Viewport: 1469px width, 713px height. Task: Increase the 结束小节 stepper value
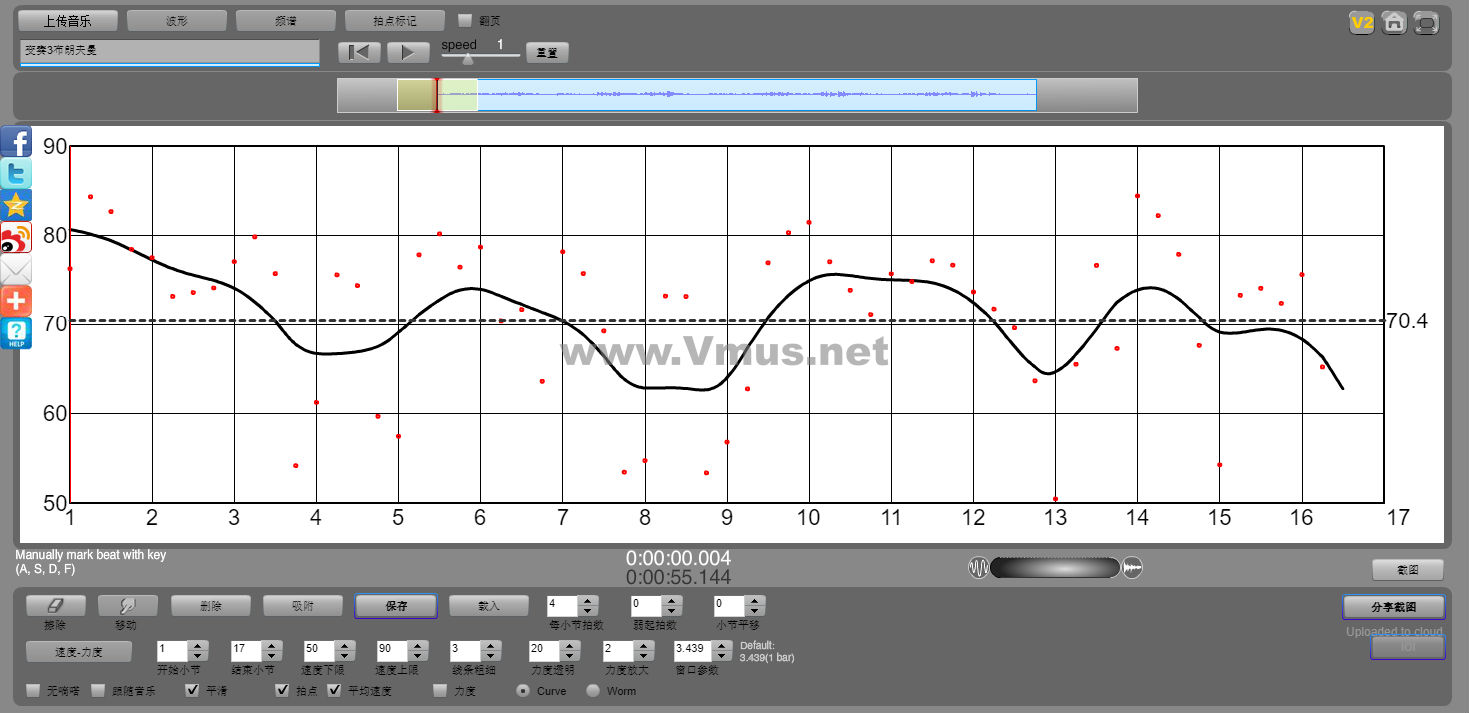point(272,645)
